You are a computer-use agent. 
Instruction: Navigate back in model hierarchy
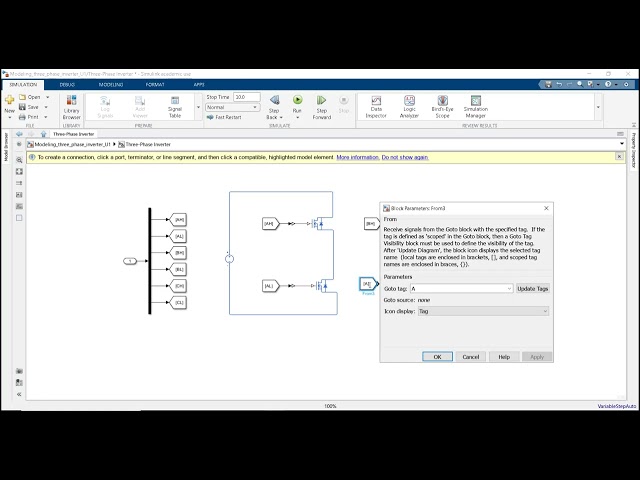click(x=19, y=134)
